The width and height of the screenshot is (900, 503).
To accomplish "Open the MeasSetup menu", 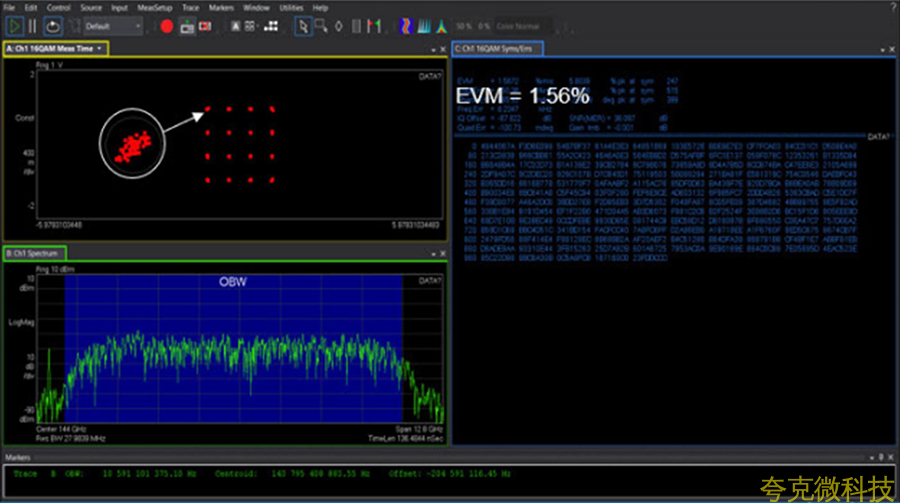I will tap(154, 7).
